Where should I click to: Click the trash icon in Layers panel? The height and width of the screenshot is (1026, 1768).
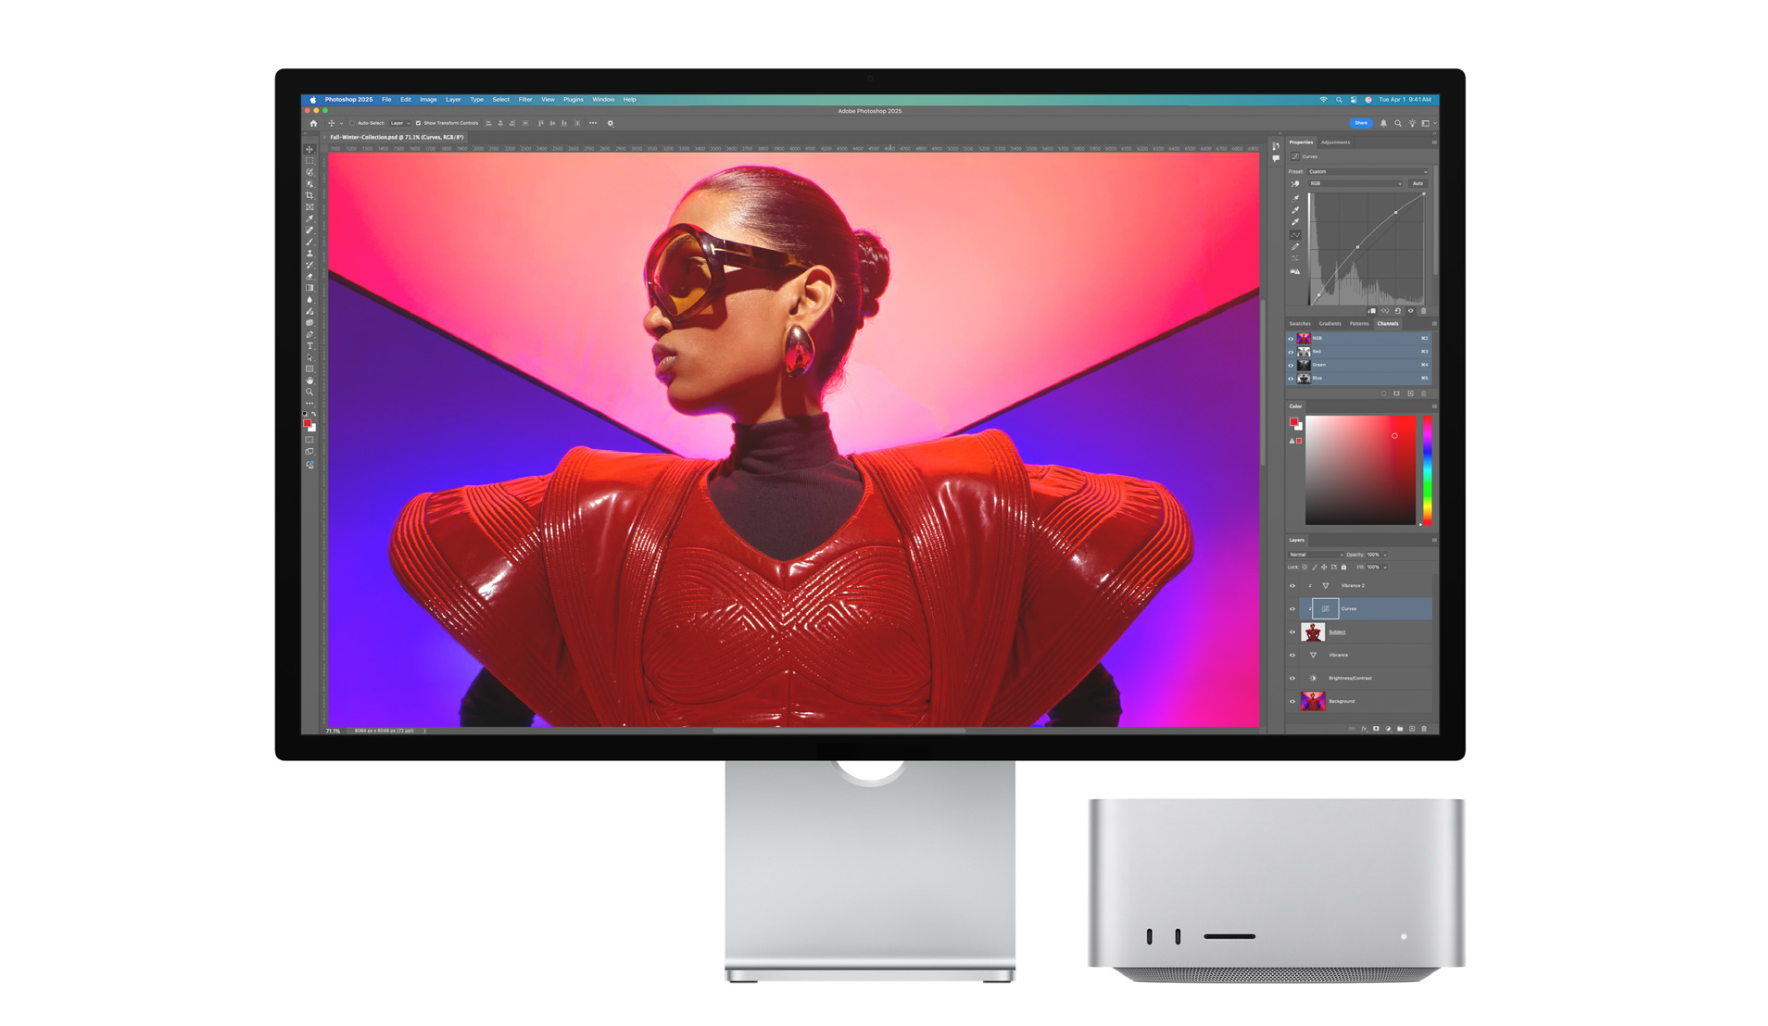[x=1424, y=729]
